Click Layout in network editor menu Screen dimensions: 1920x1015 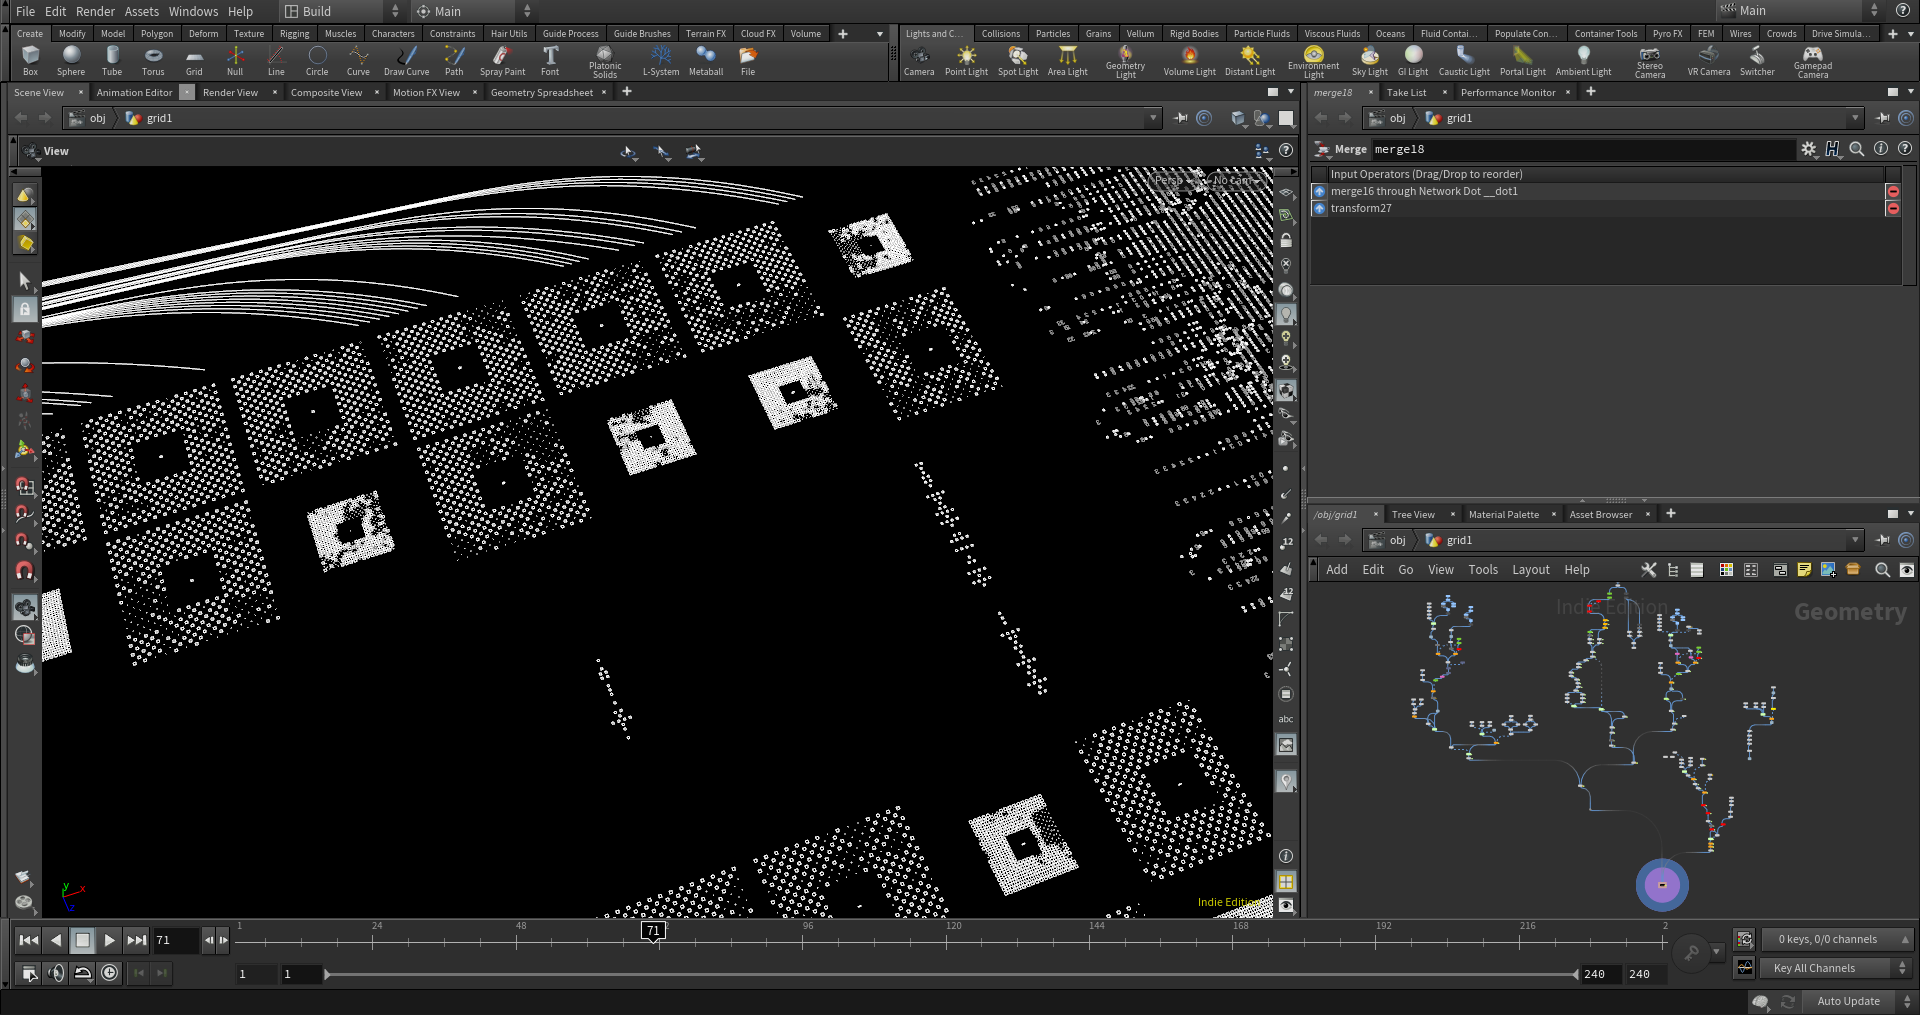point(1530,569)
